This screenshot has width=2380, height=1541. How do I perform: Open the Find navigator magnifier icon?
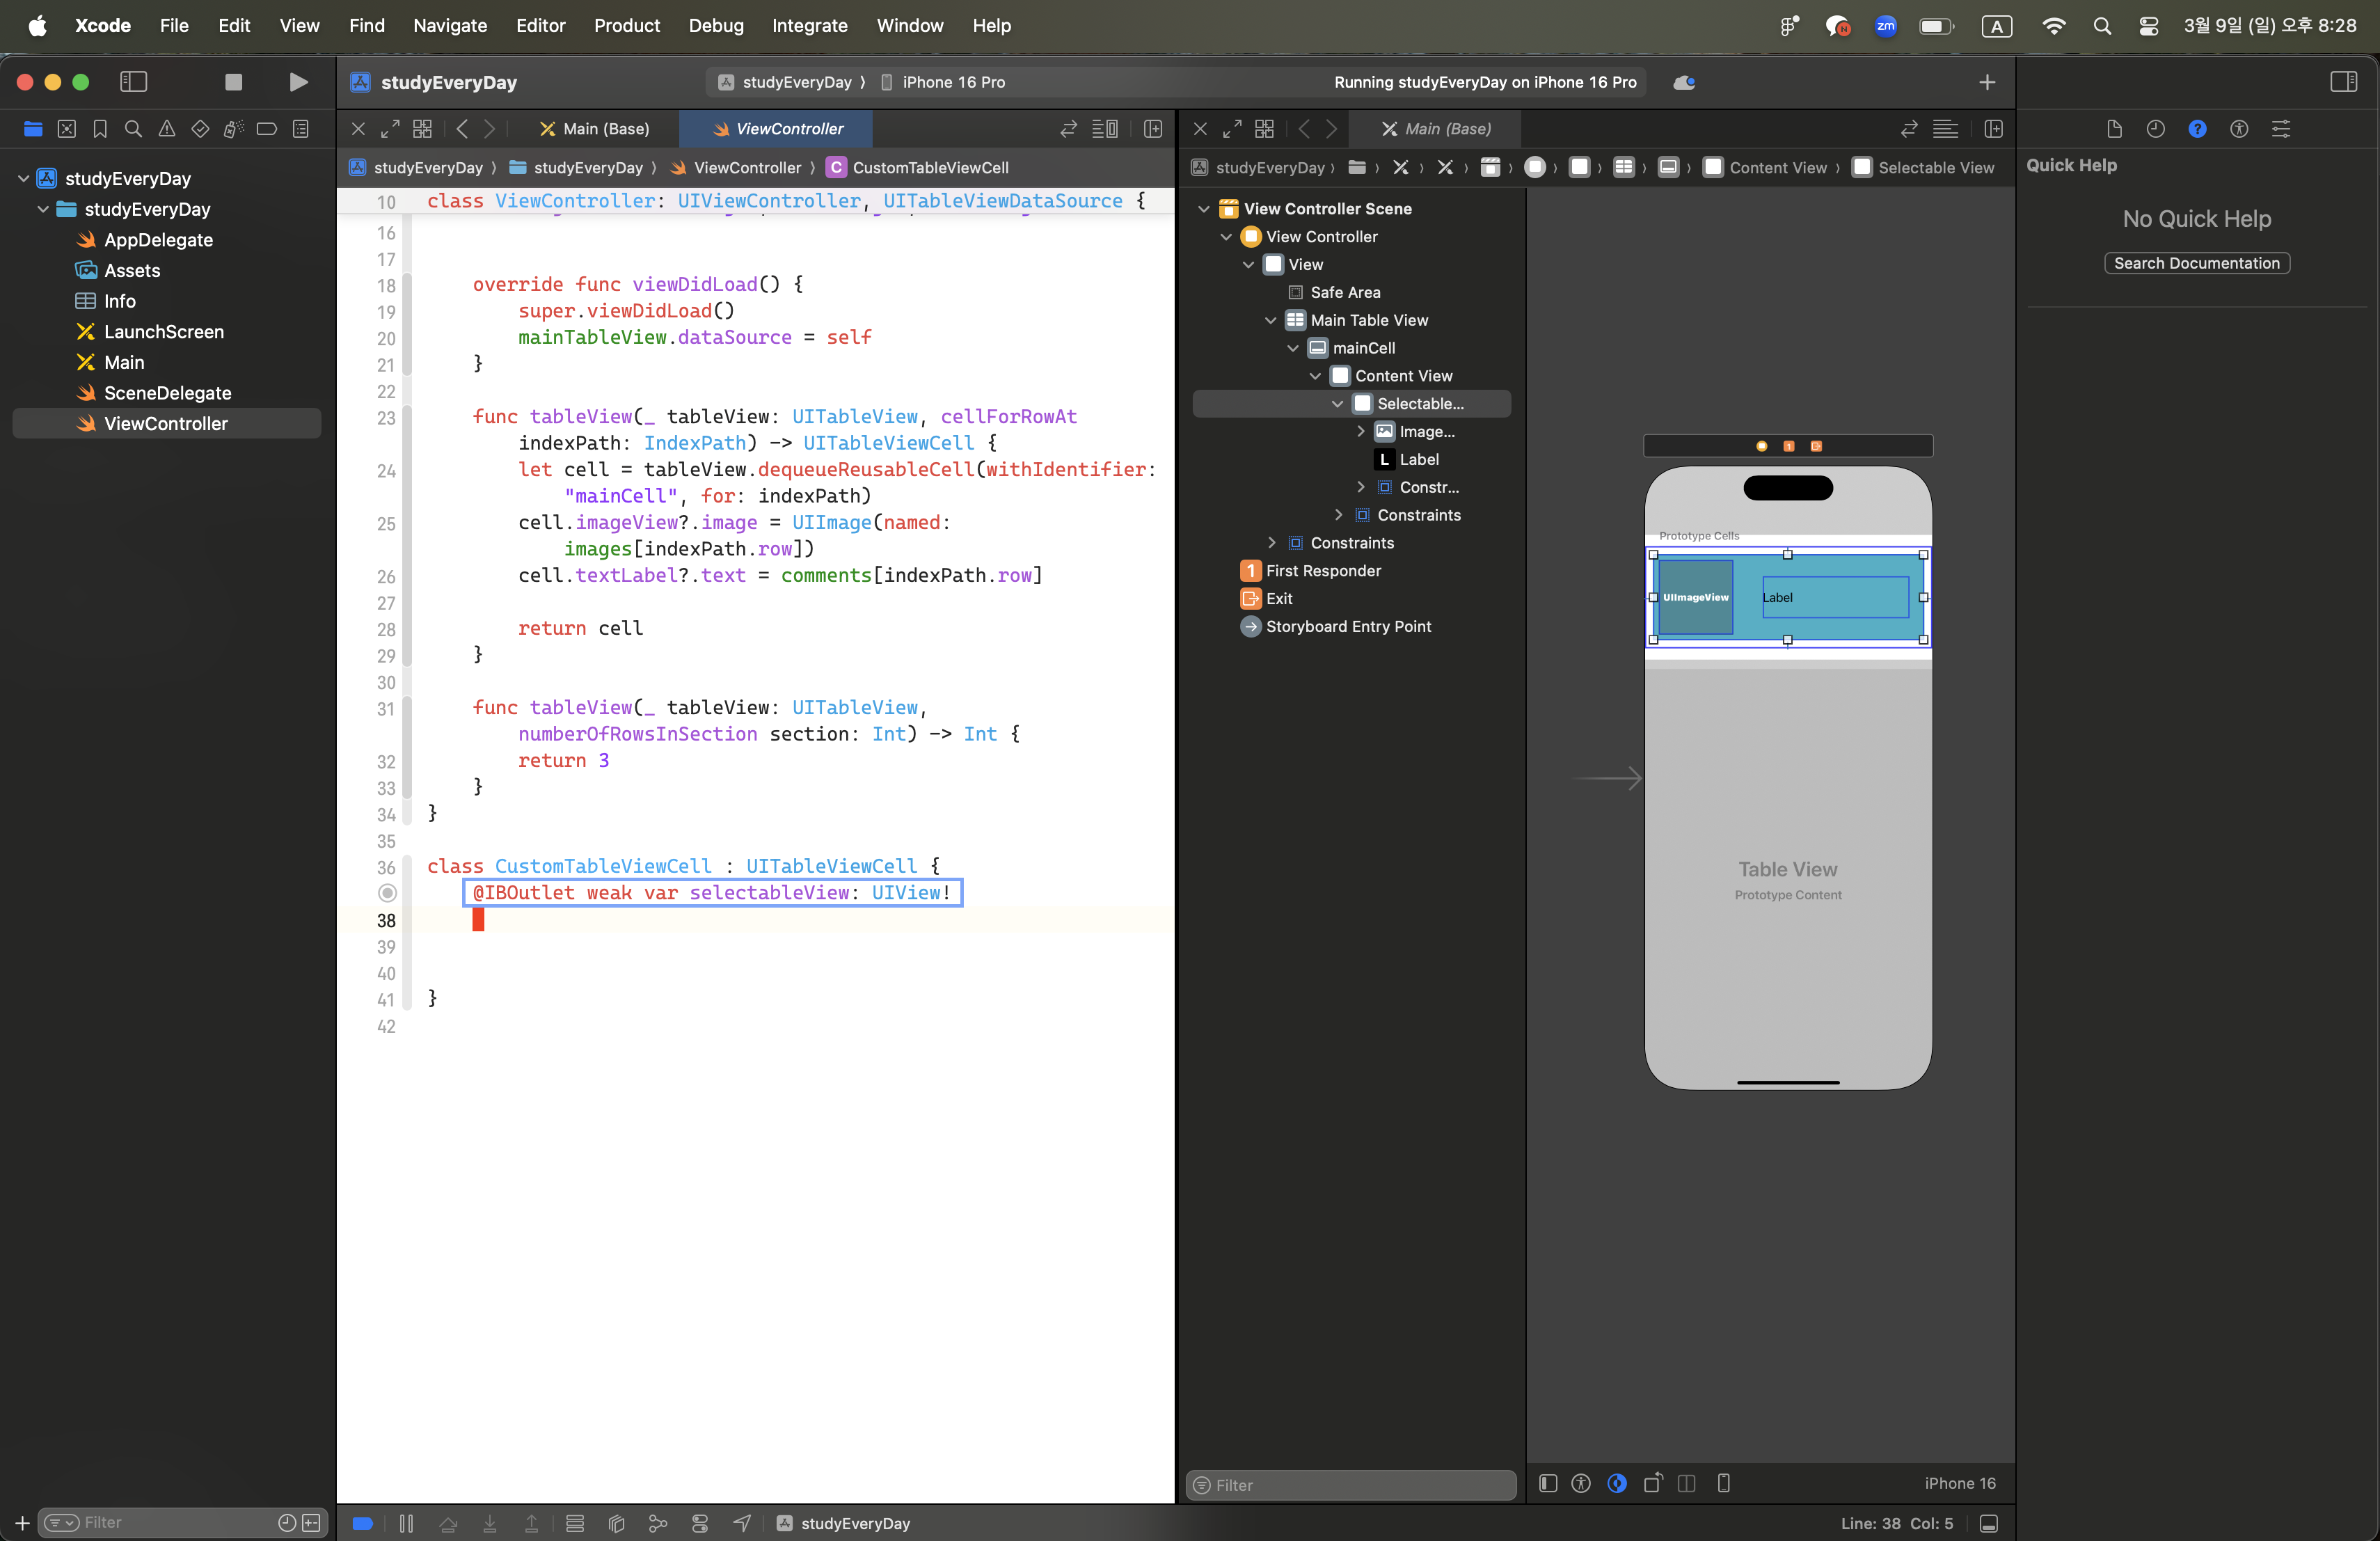pyautogui.click(x=133, y=129)
